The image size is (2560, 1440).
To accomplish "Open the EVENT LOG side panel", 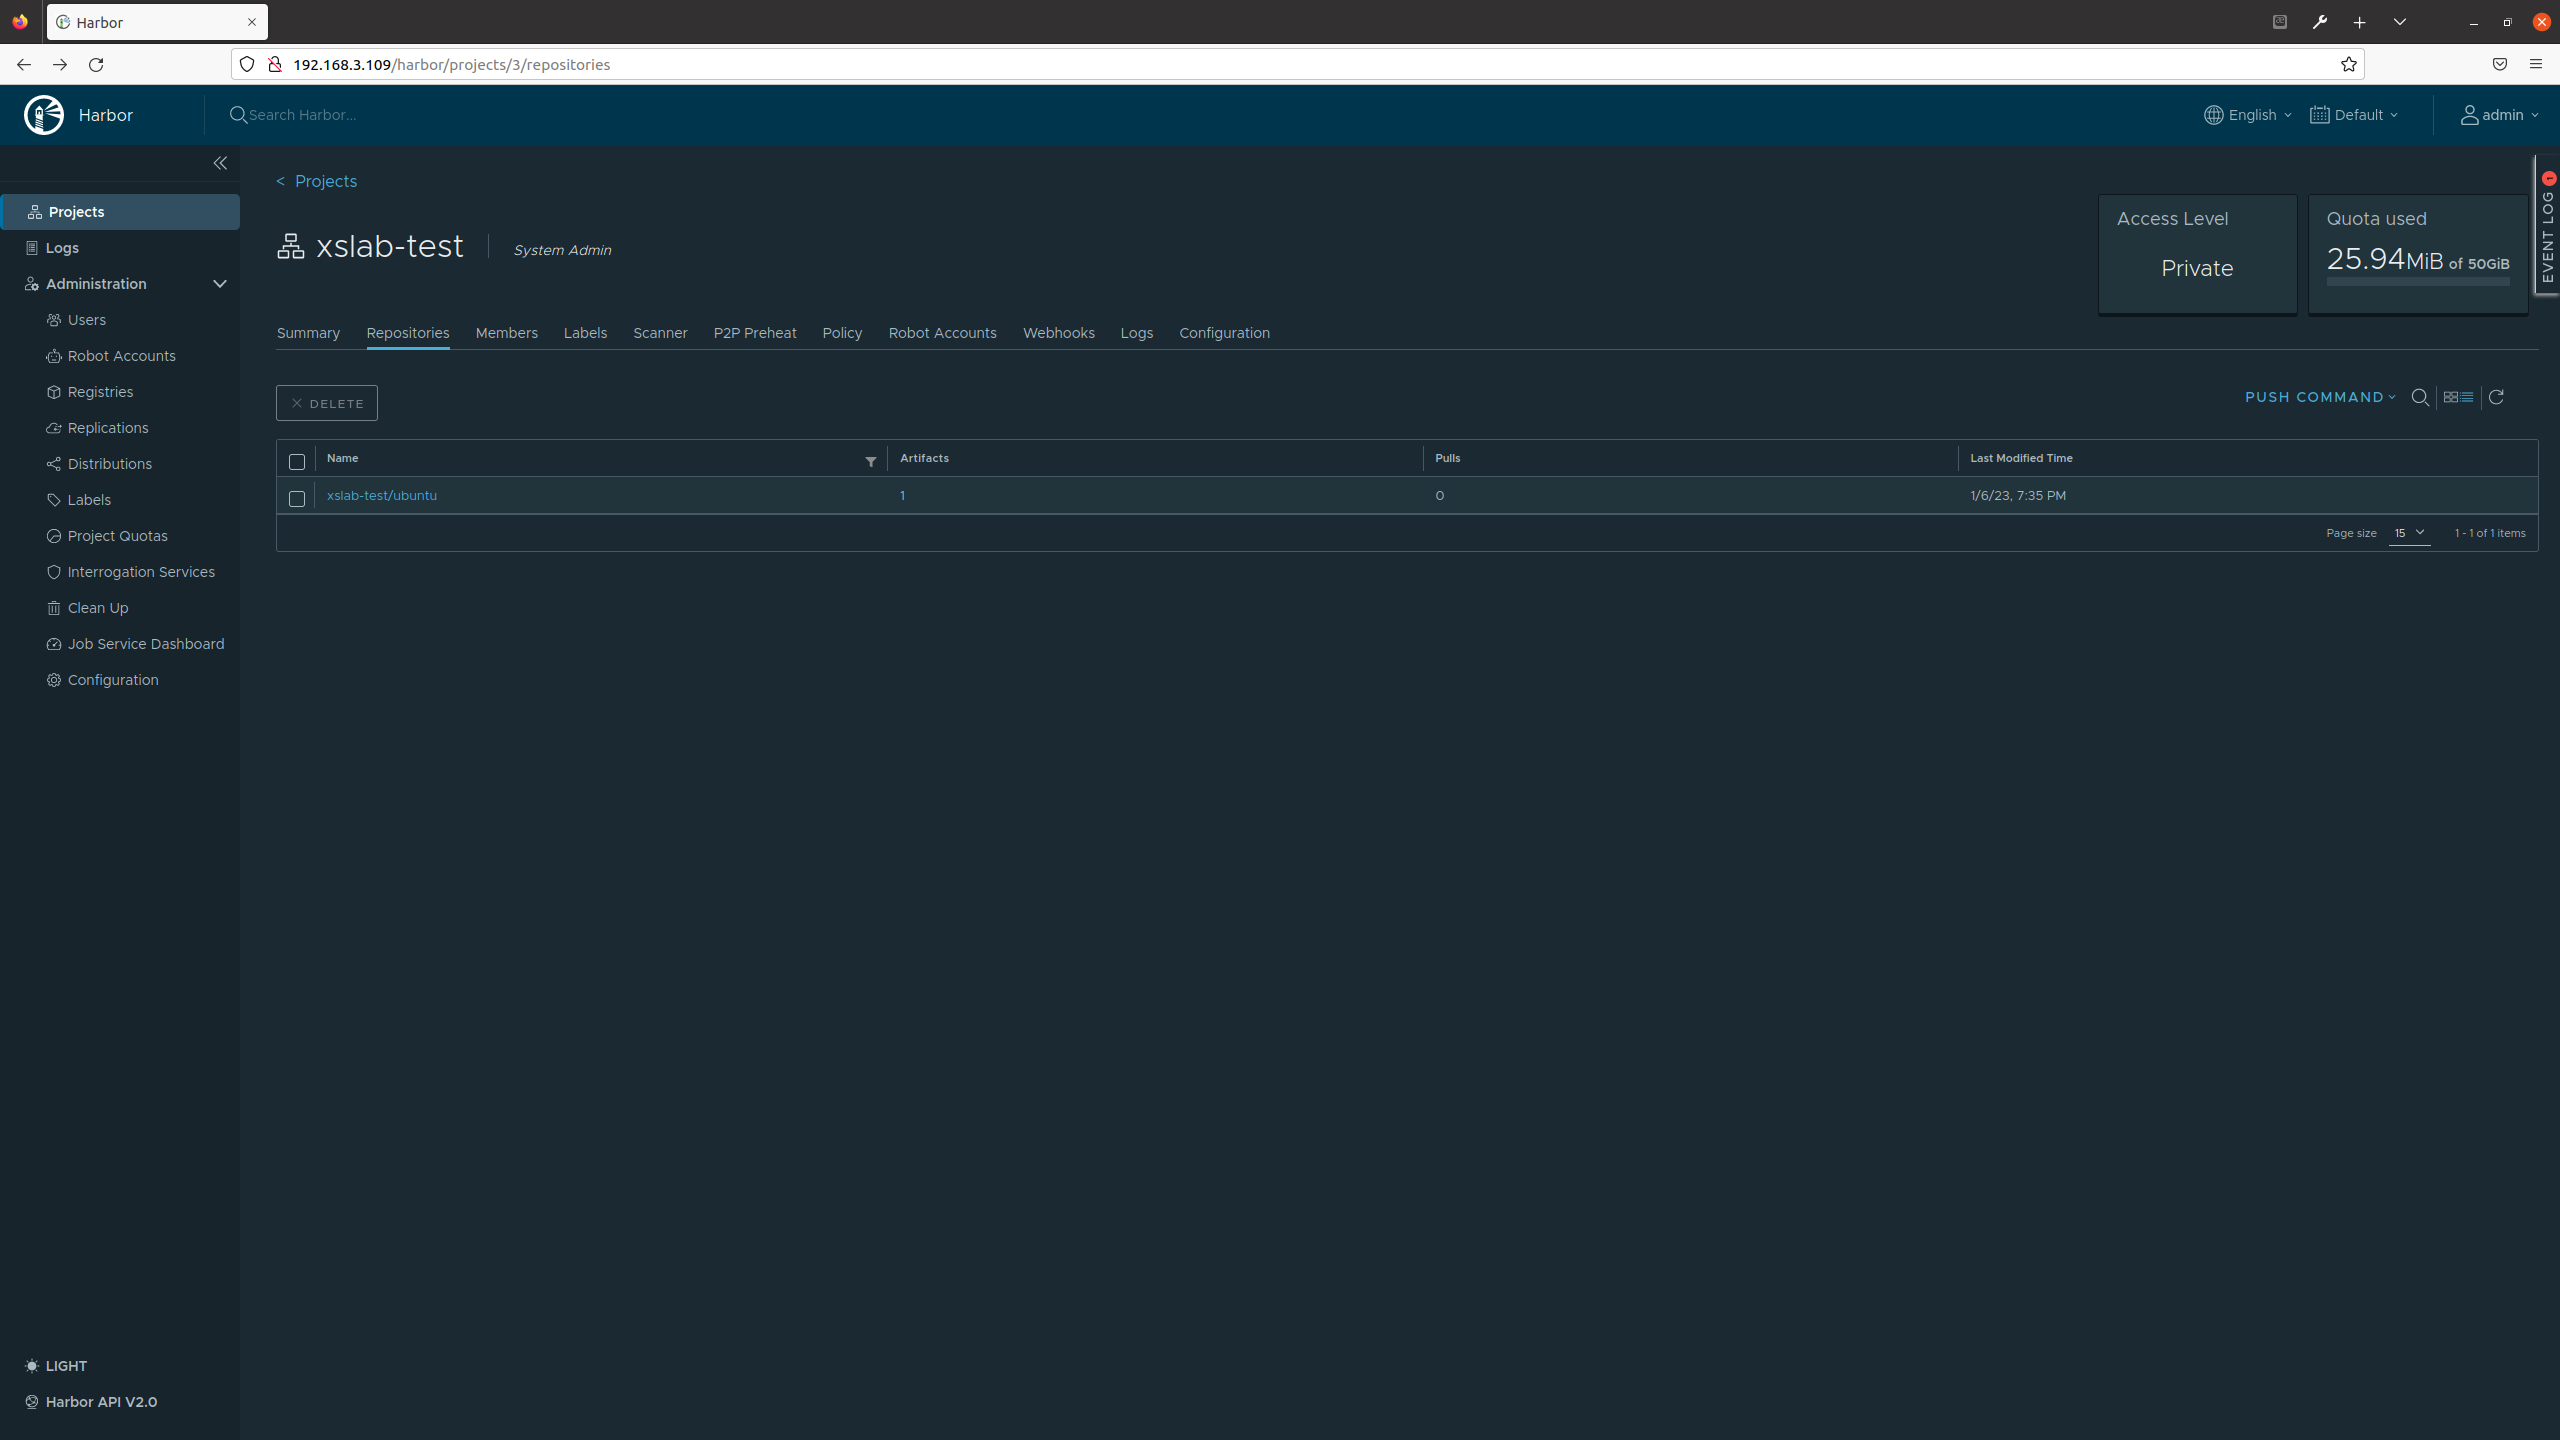I will [2547, 226].
